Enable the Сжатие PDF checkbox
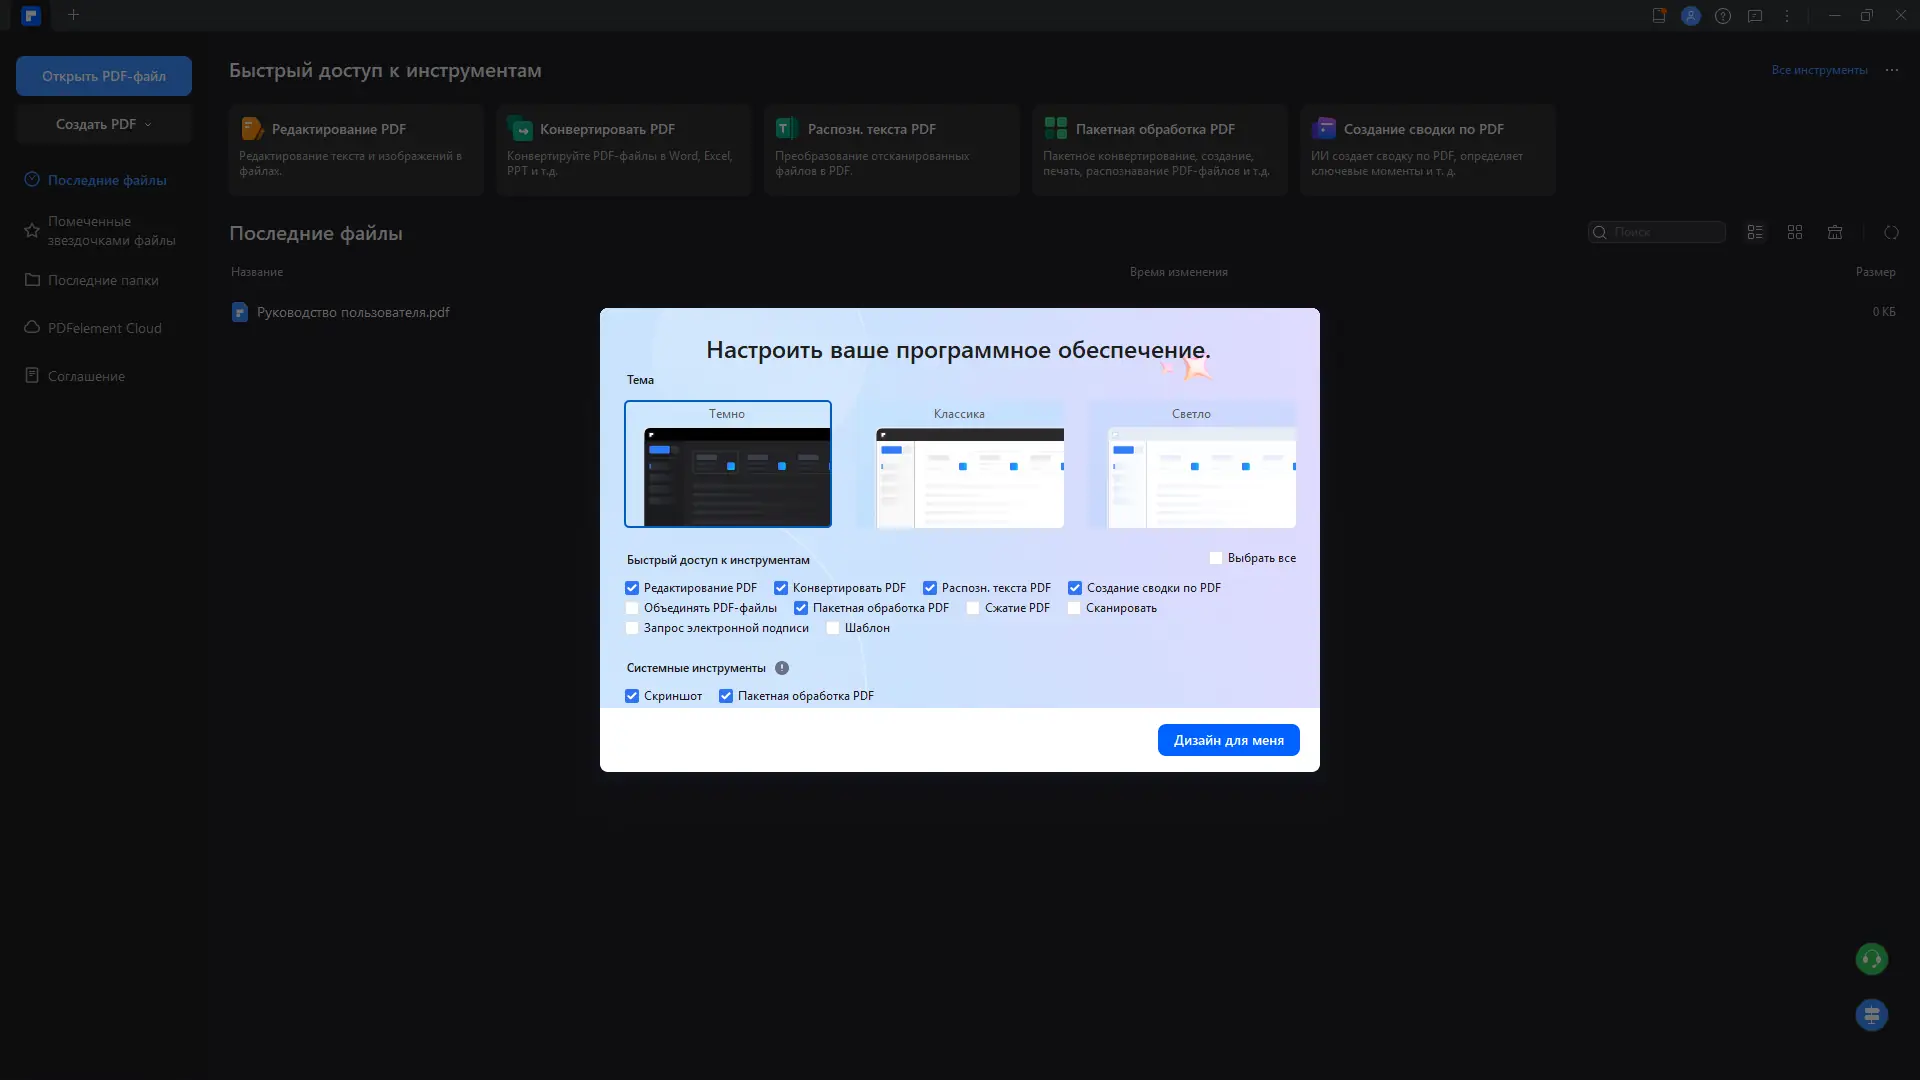Screen dimensions: 1920x1080 pyautogui.click(x=973, y=607)
